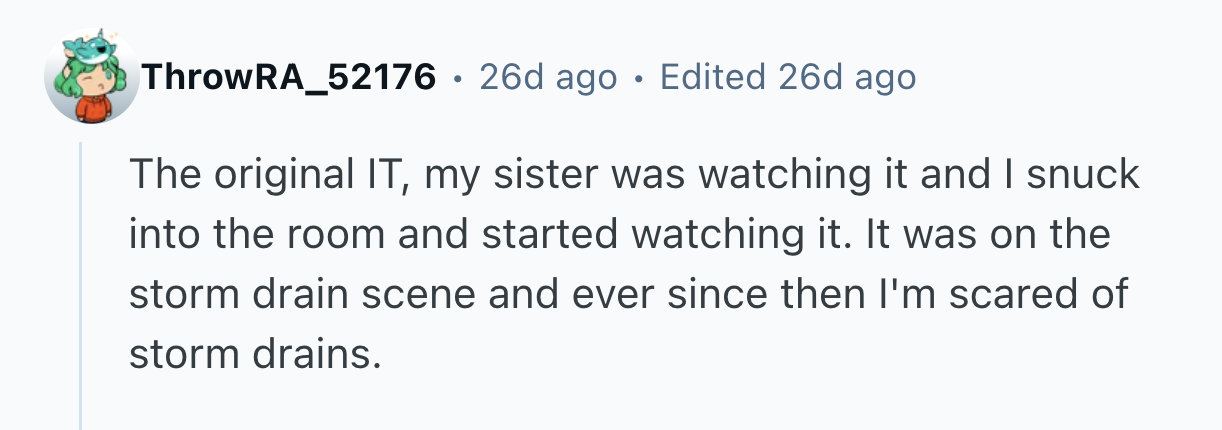The image size is (1222, 430).
Task: Click the dot separator before "Edited"
Action: point(639,77)
